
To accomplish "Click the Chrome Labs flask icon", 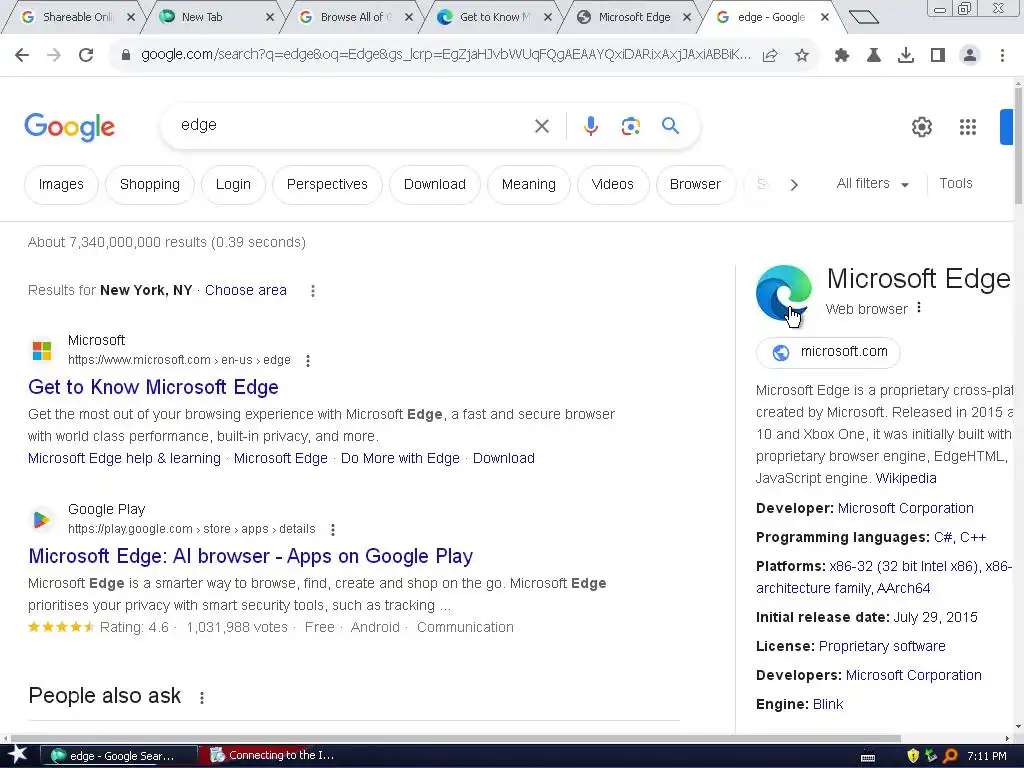I will pyautogui.click(x=873, y=56).
